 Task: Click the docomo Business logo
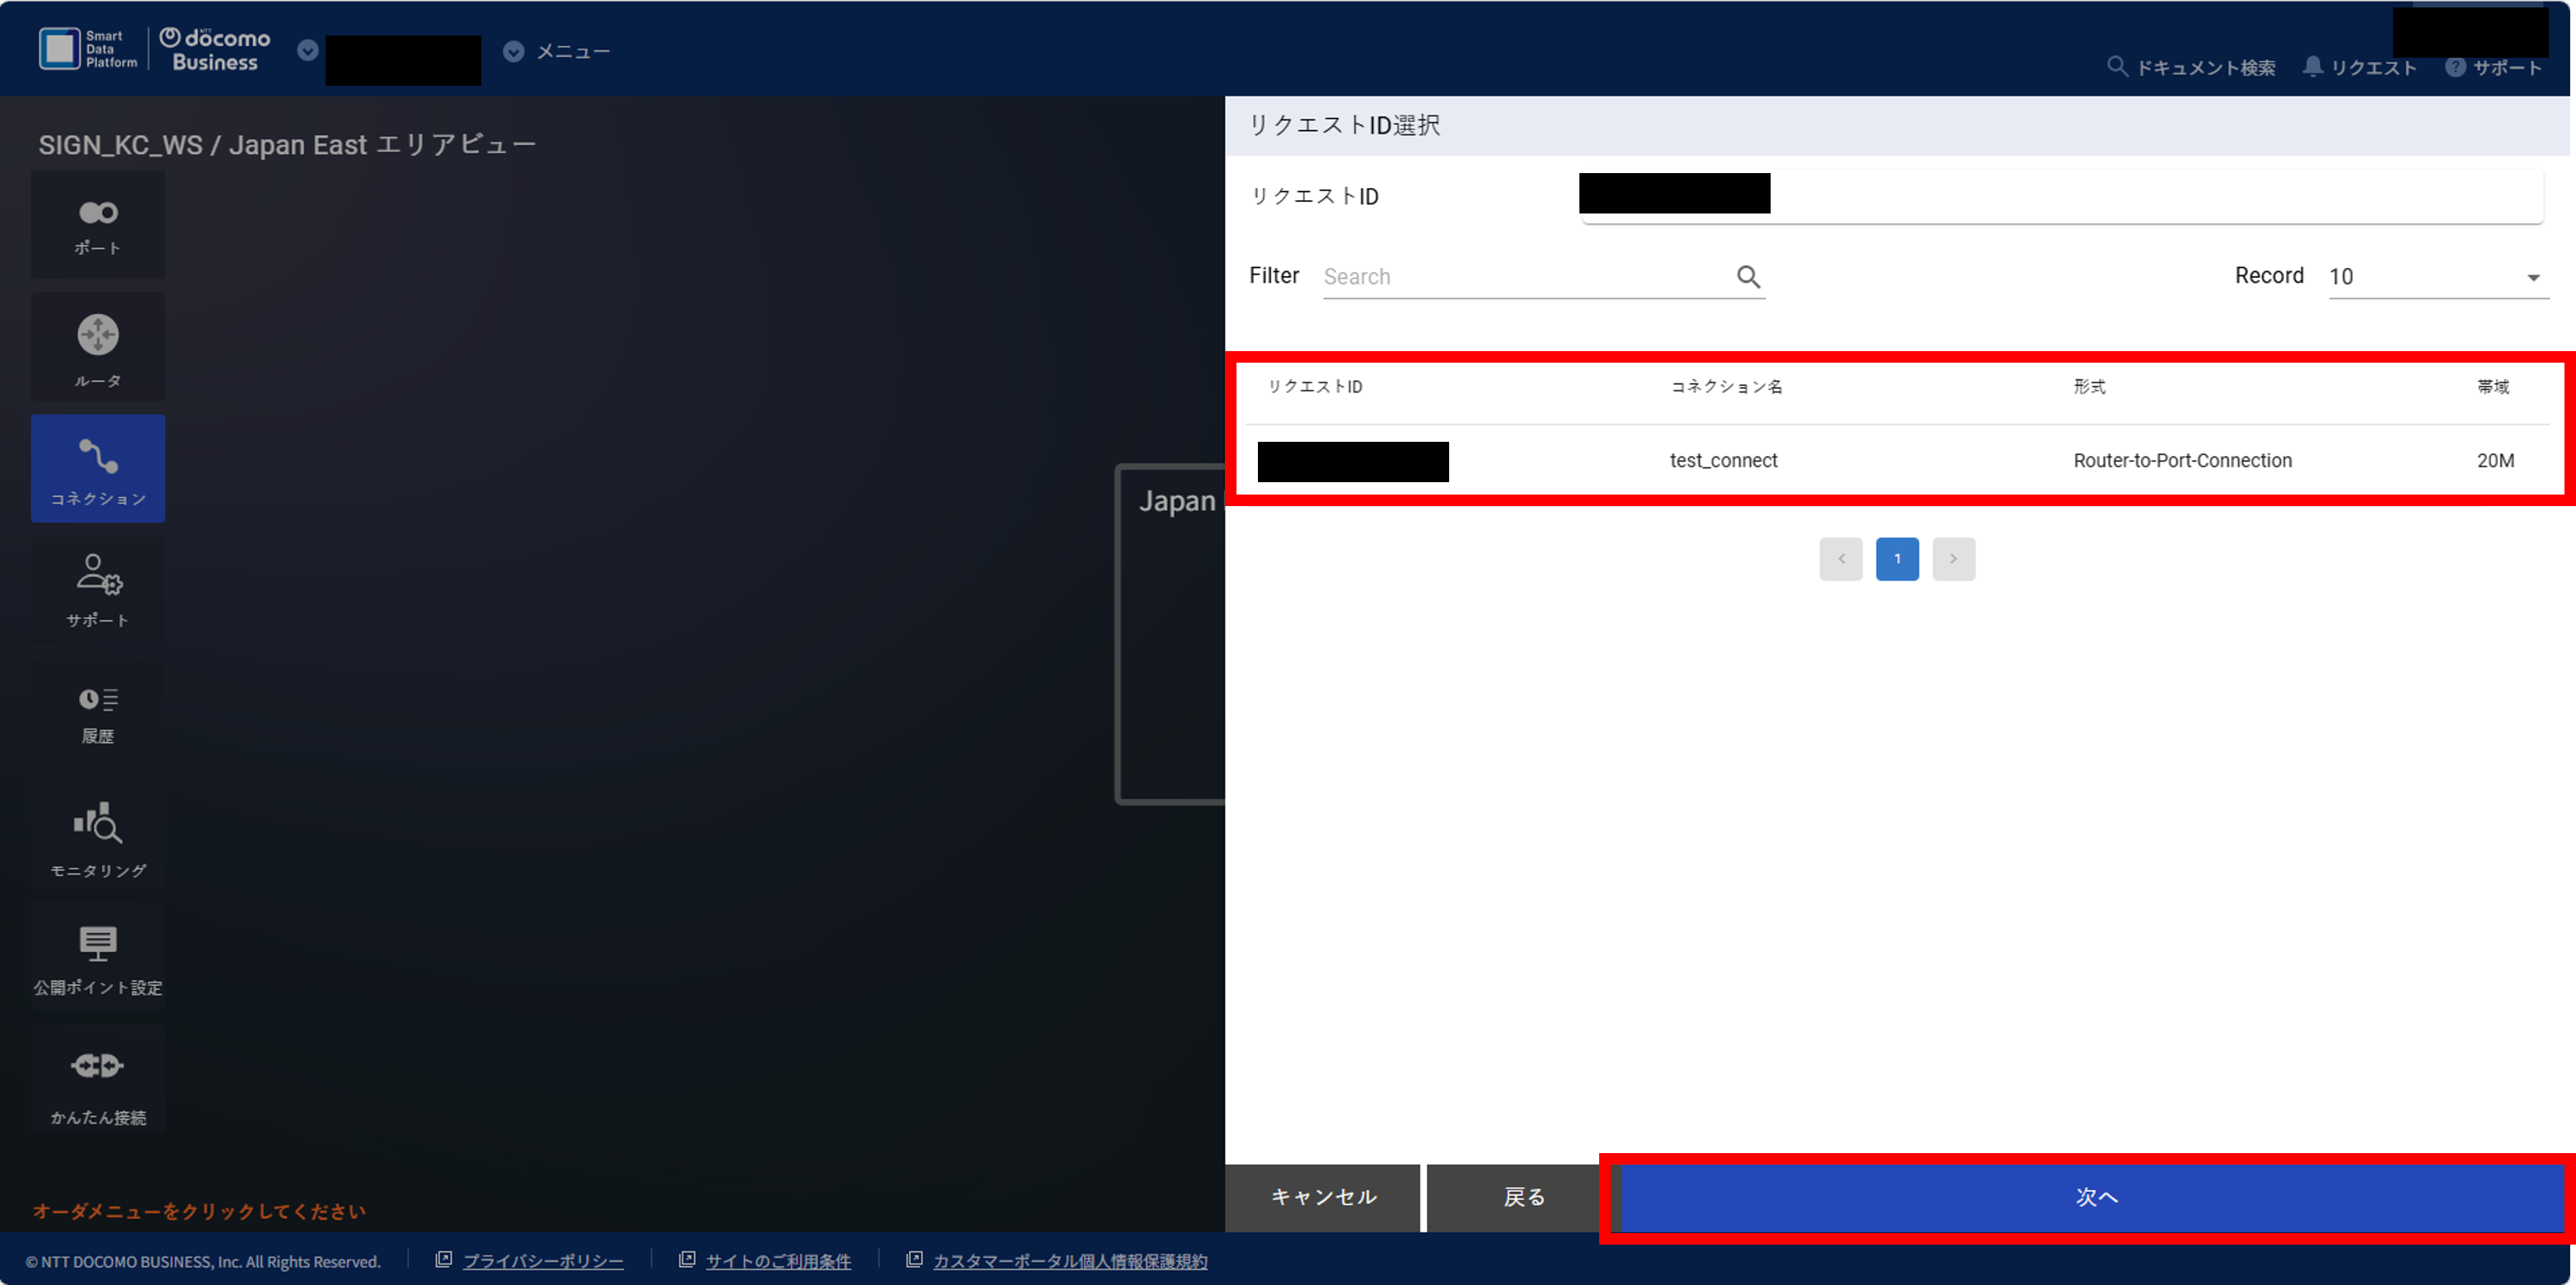point(216,49)
